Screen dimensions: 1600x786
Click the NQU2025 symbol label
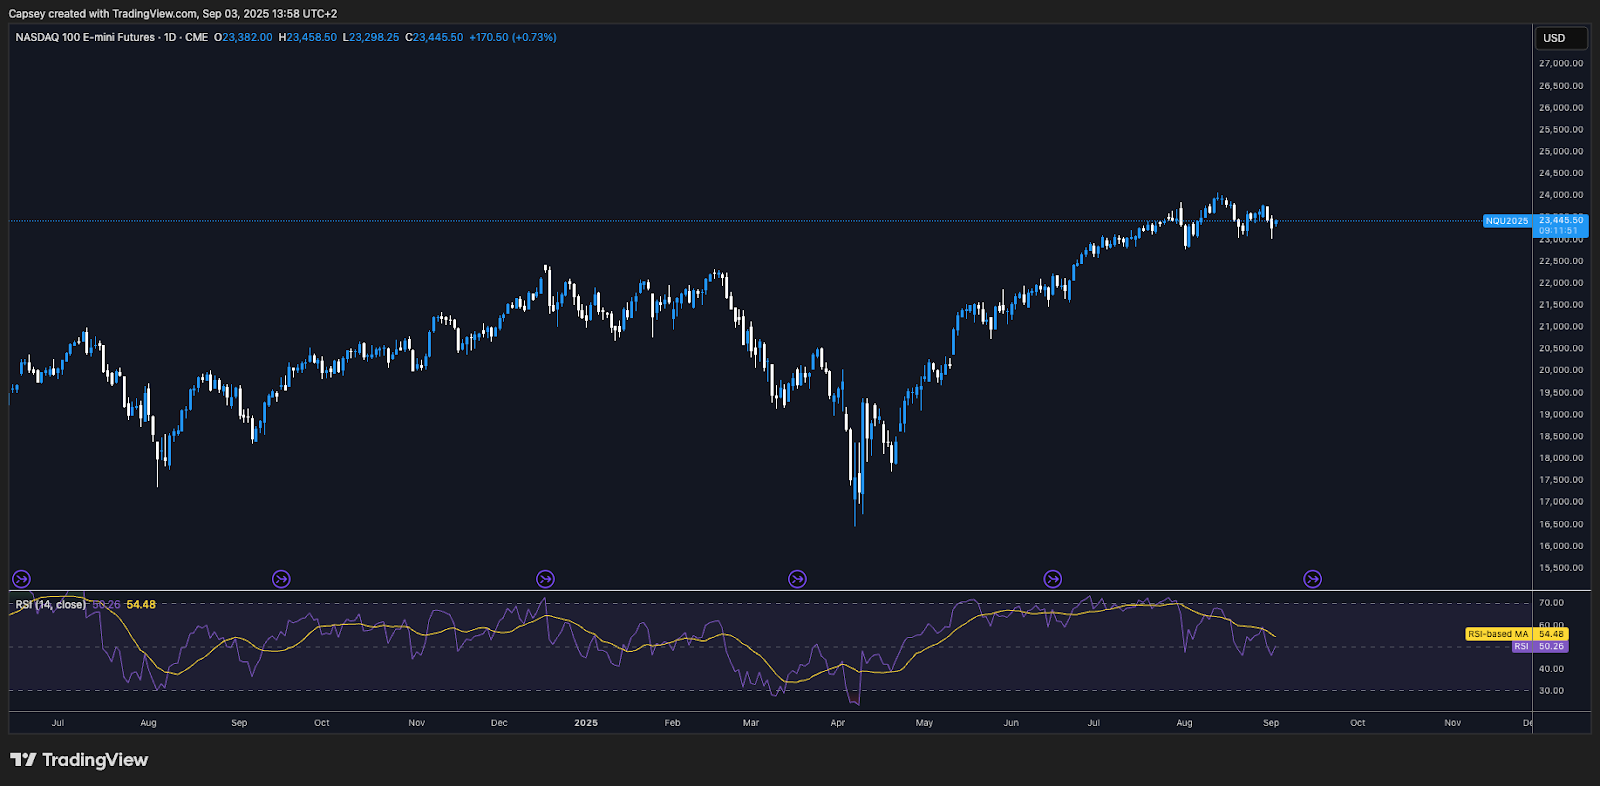1507,221
